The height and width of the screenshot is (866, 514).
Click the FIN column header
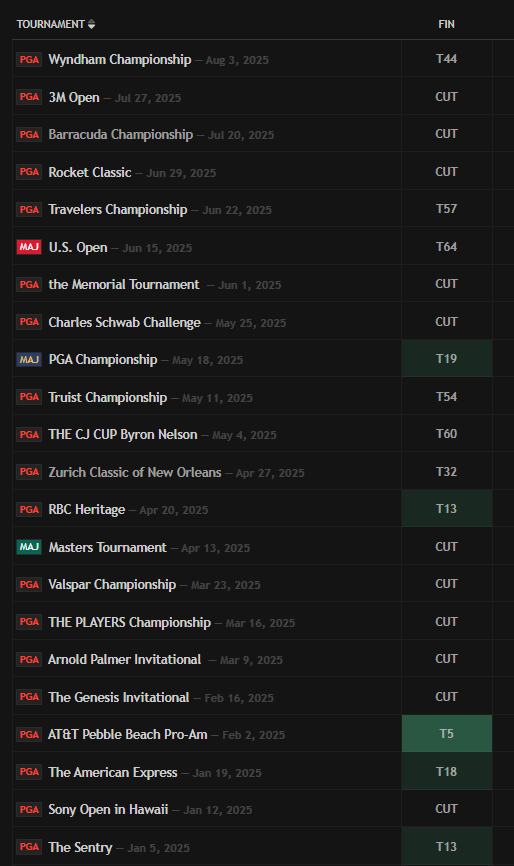447,24
